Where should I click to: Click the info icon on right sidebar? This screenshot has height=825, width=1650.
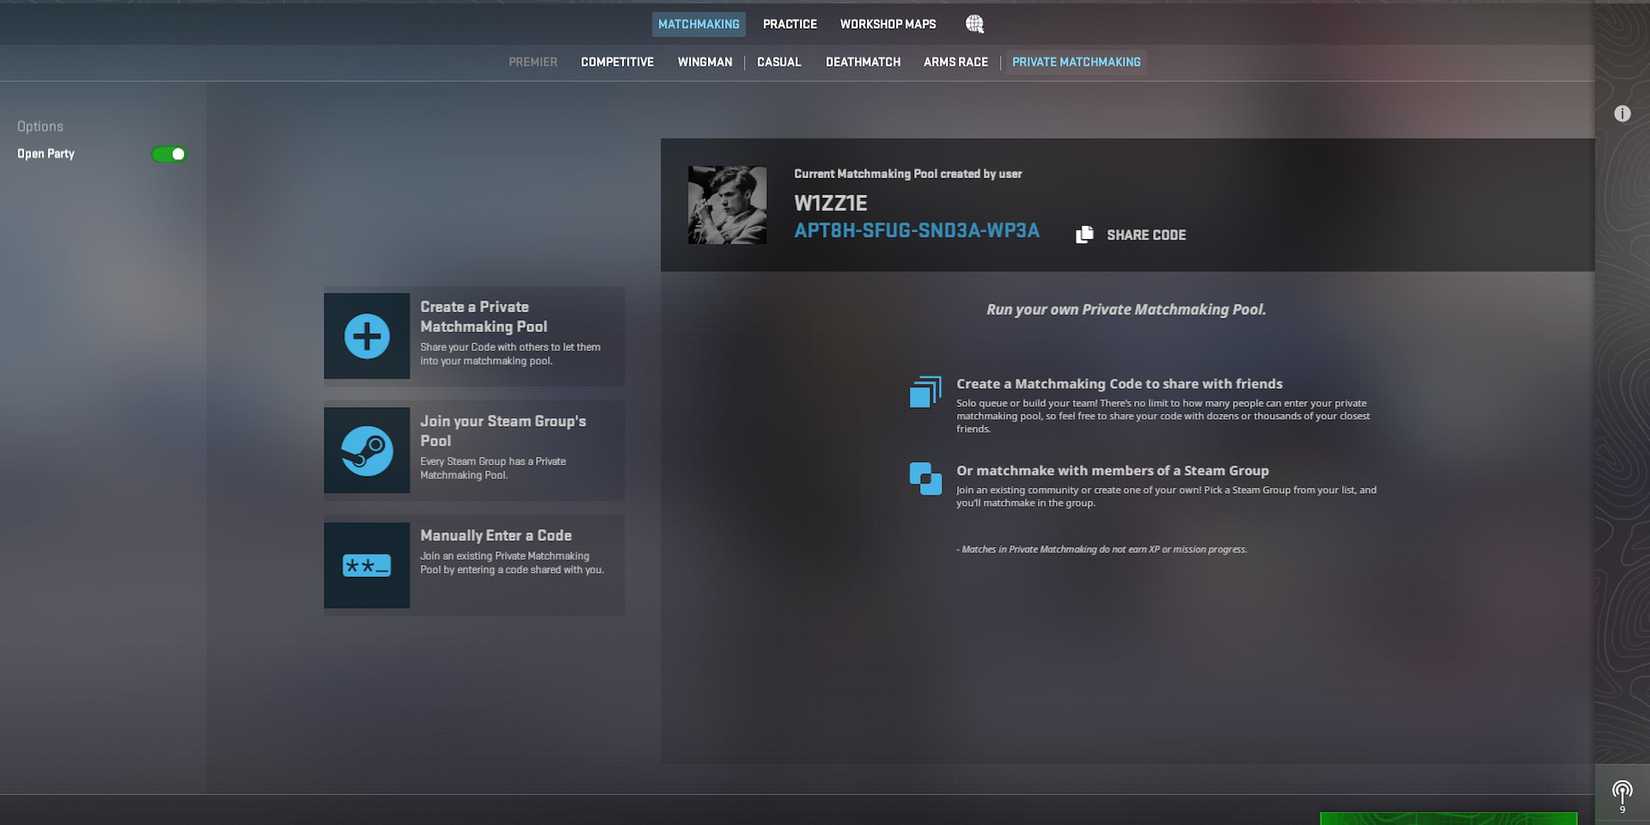[1622, 114]
